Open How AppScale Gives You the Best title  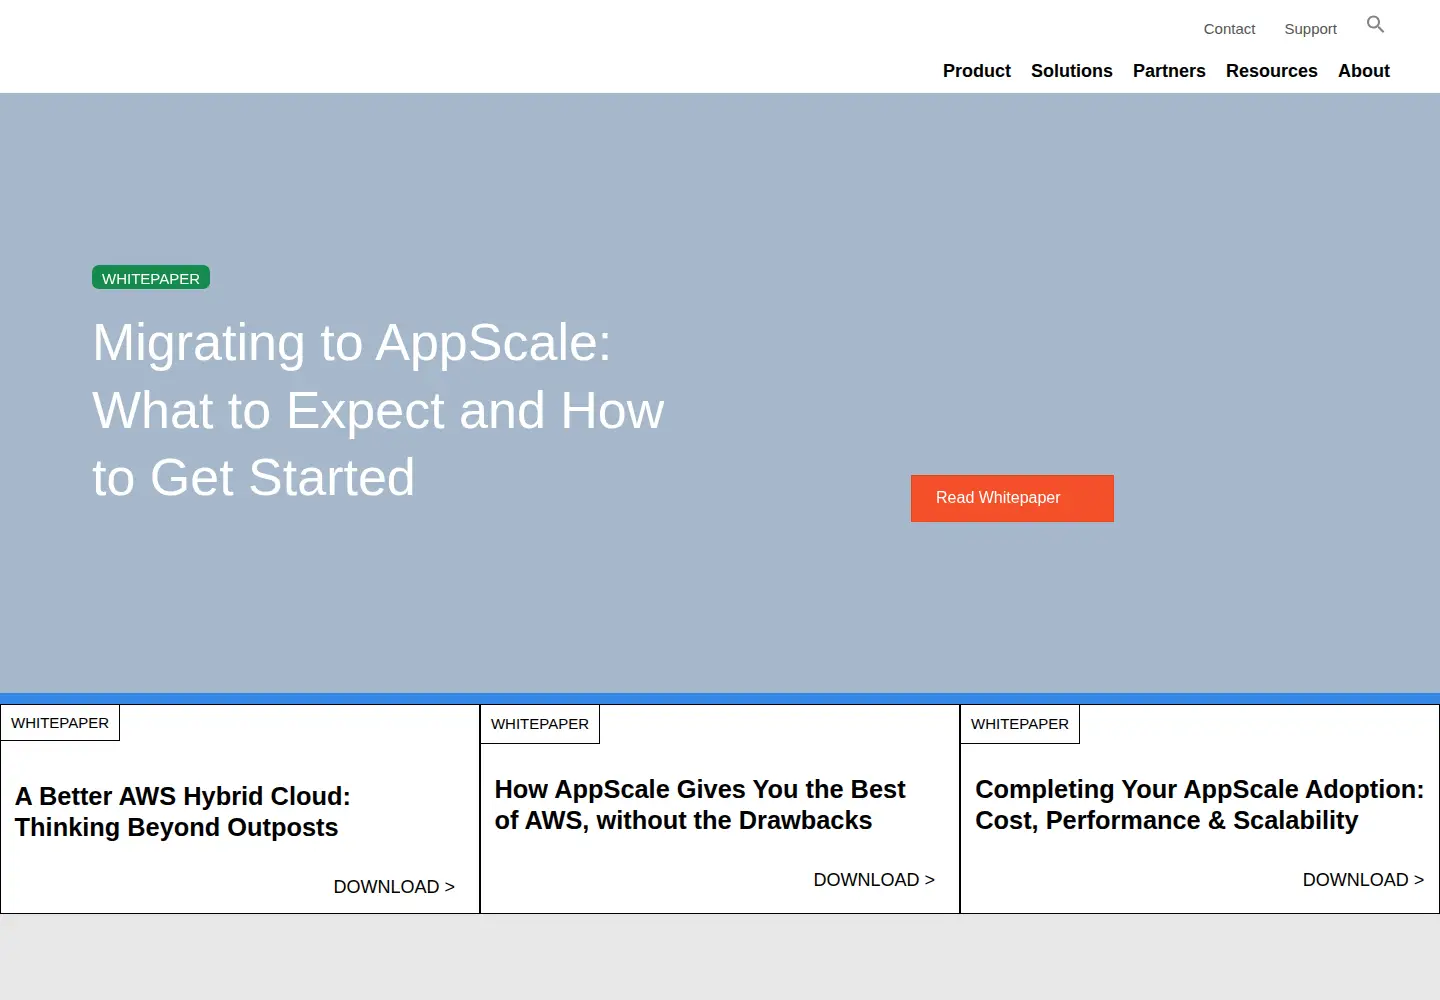(700, 805)
